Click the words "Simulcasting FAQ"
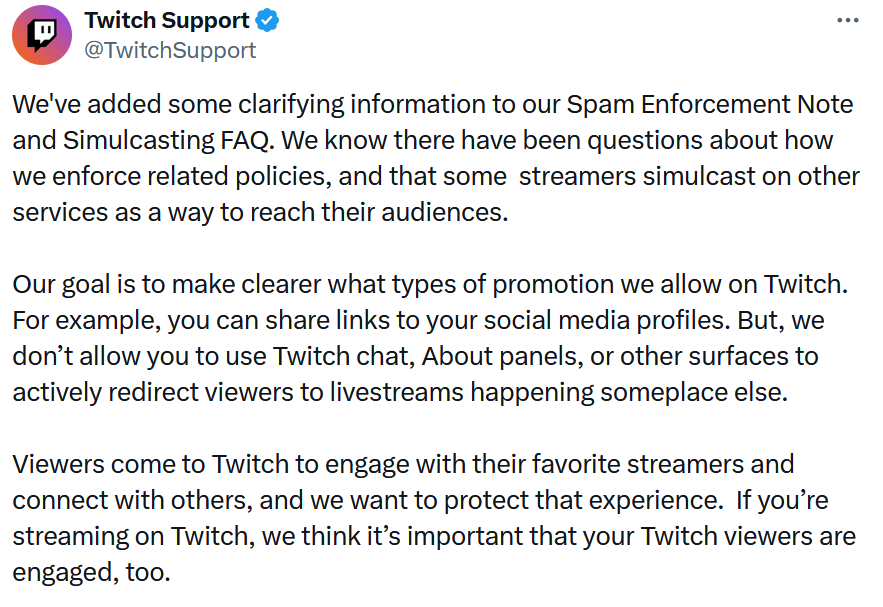 tap(166, 141)
